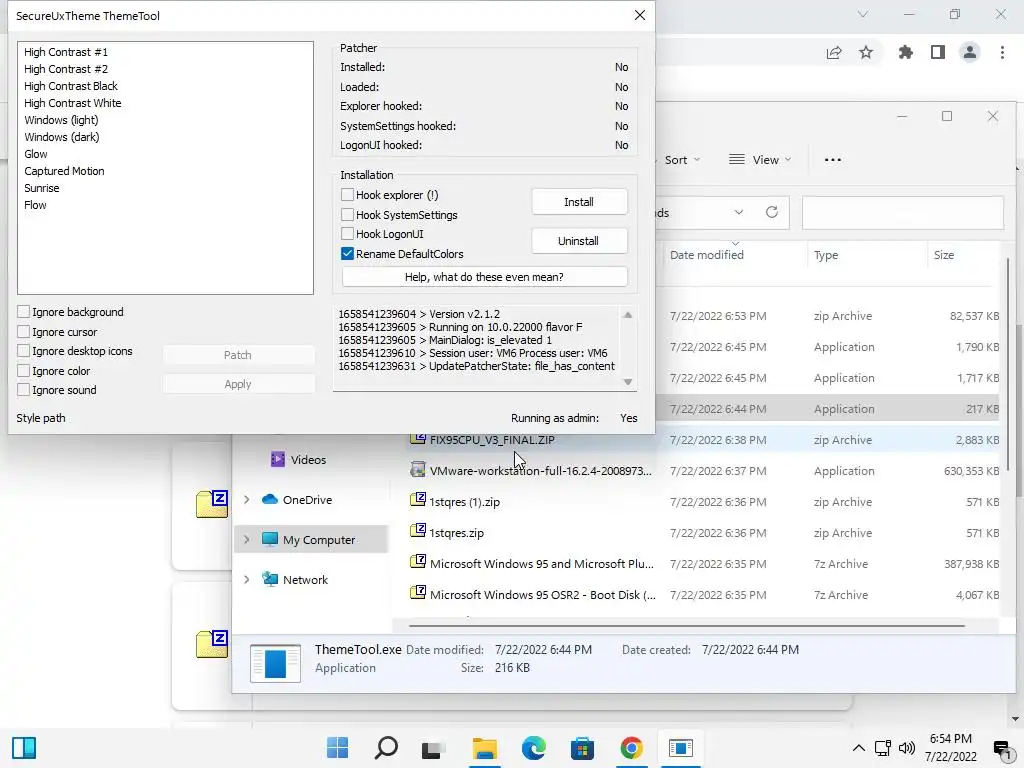The height and width of the screenshot is (768, 1024).
Task: Select High Contrast #1 theme
Action: pyautogui.click(x=66, y=52)
